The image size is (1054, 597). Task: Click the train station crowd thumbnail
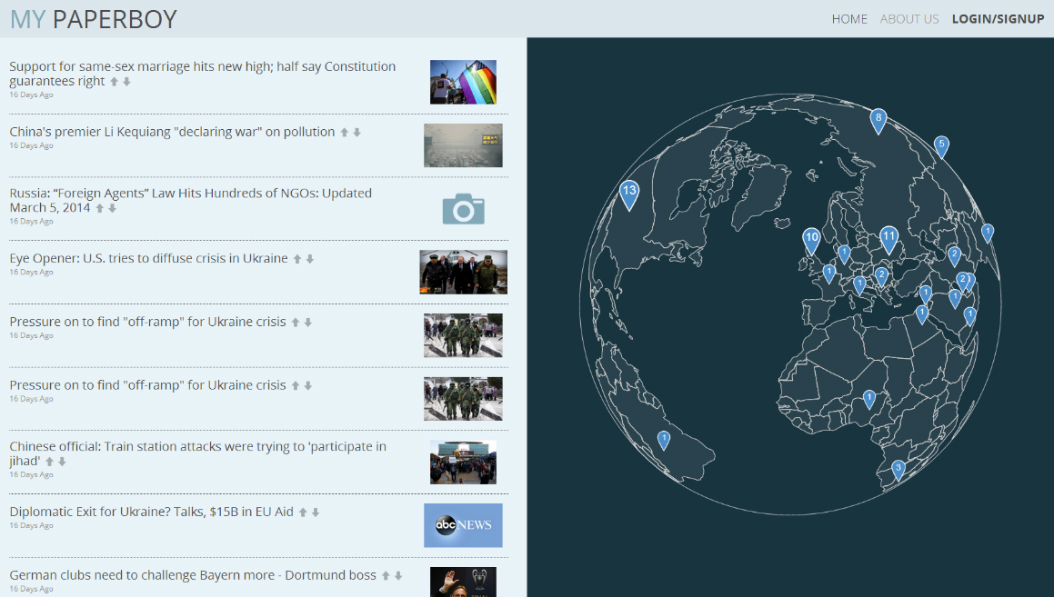coord(463,463)
